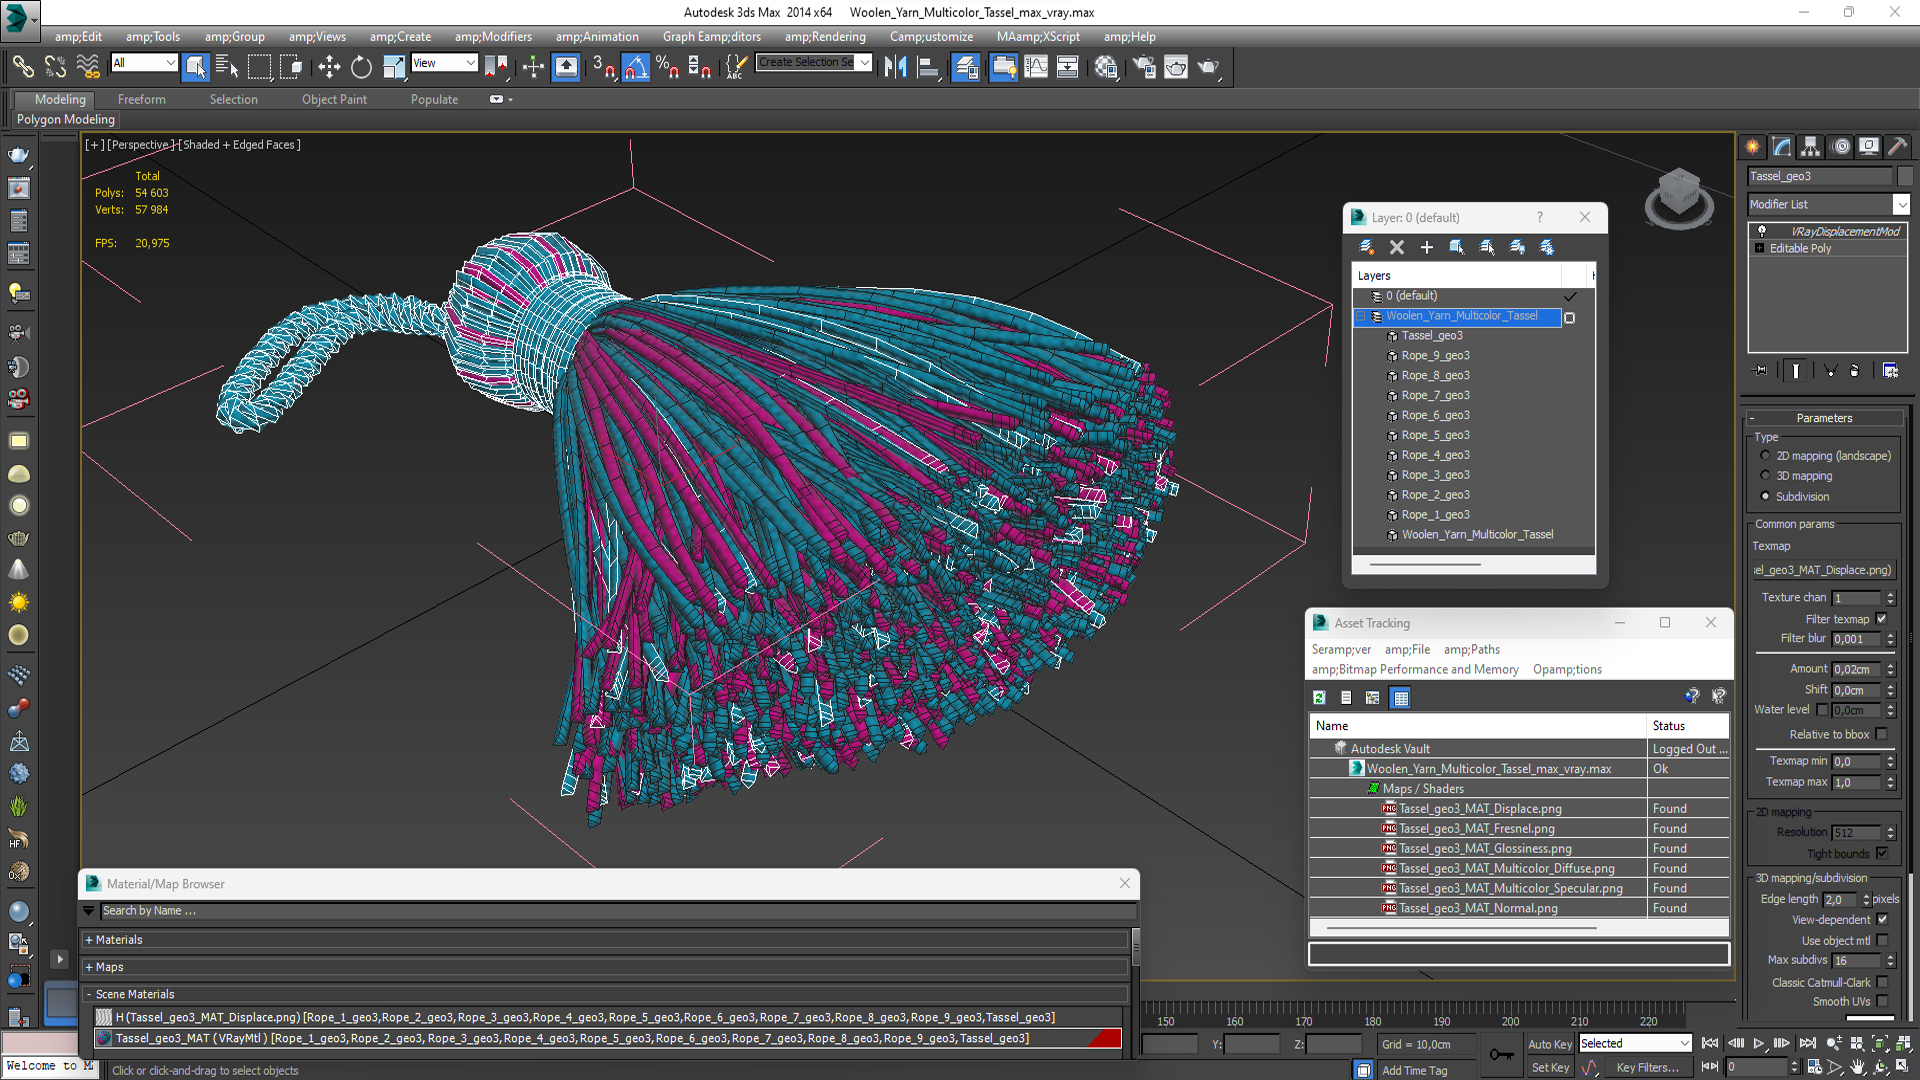1920x1080 pixels.
Task: Select the 3D mapping radio button
Action: pos(1765,476)
